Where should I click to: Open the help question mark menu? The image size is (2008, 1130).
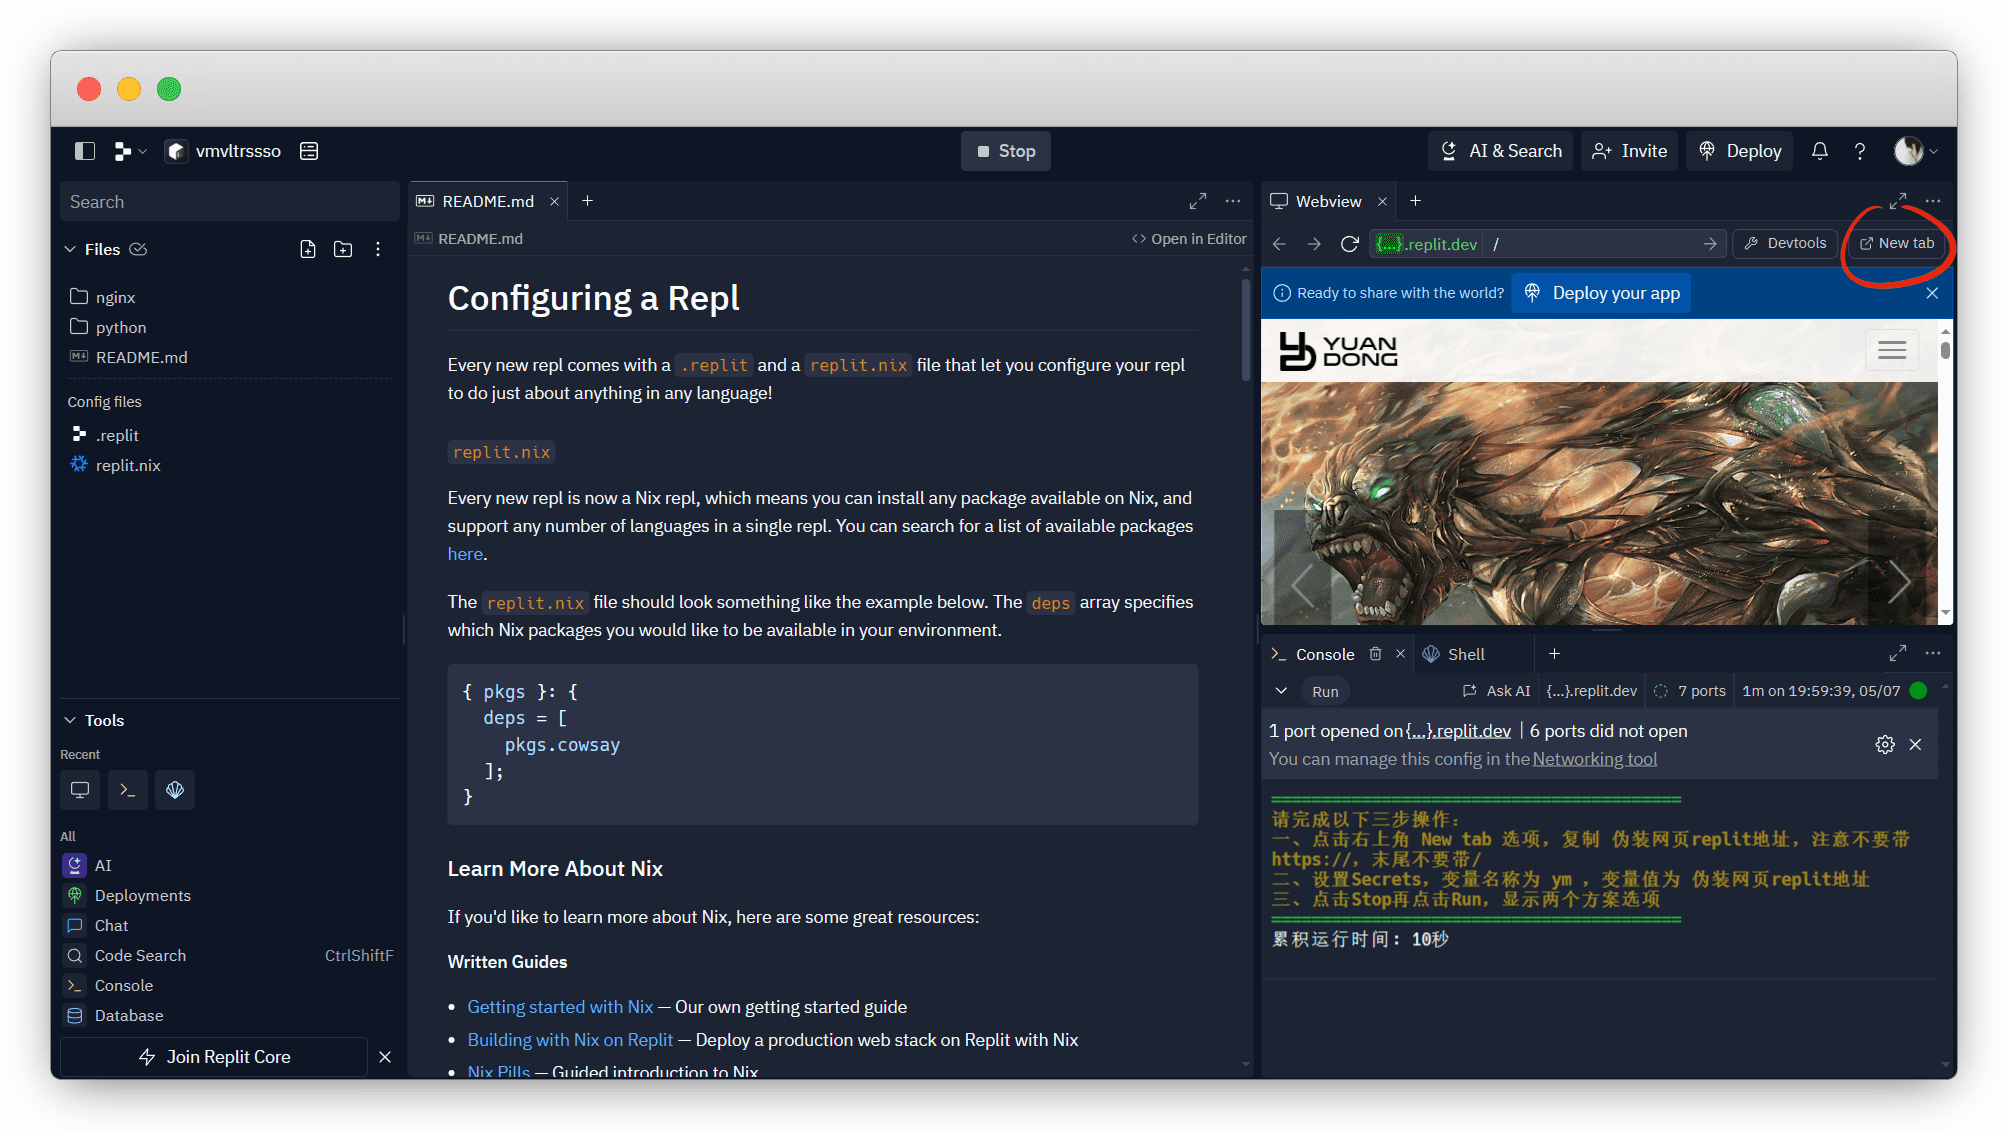(1860, 151)
